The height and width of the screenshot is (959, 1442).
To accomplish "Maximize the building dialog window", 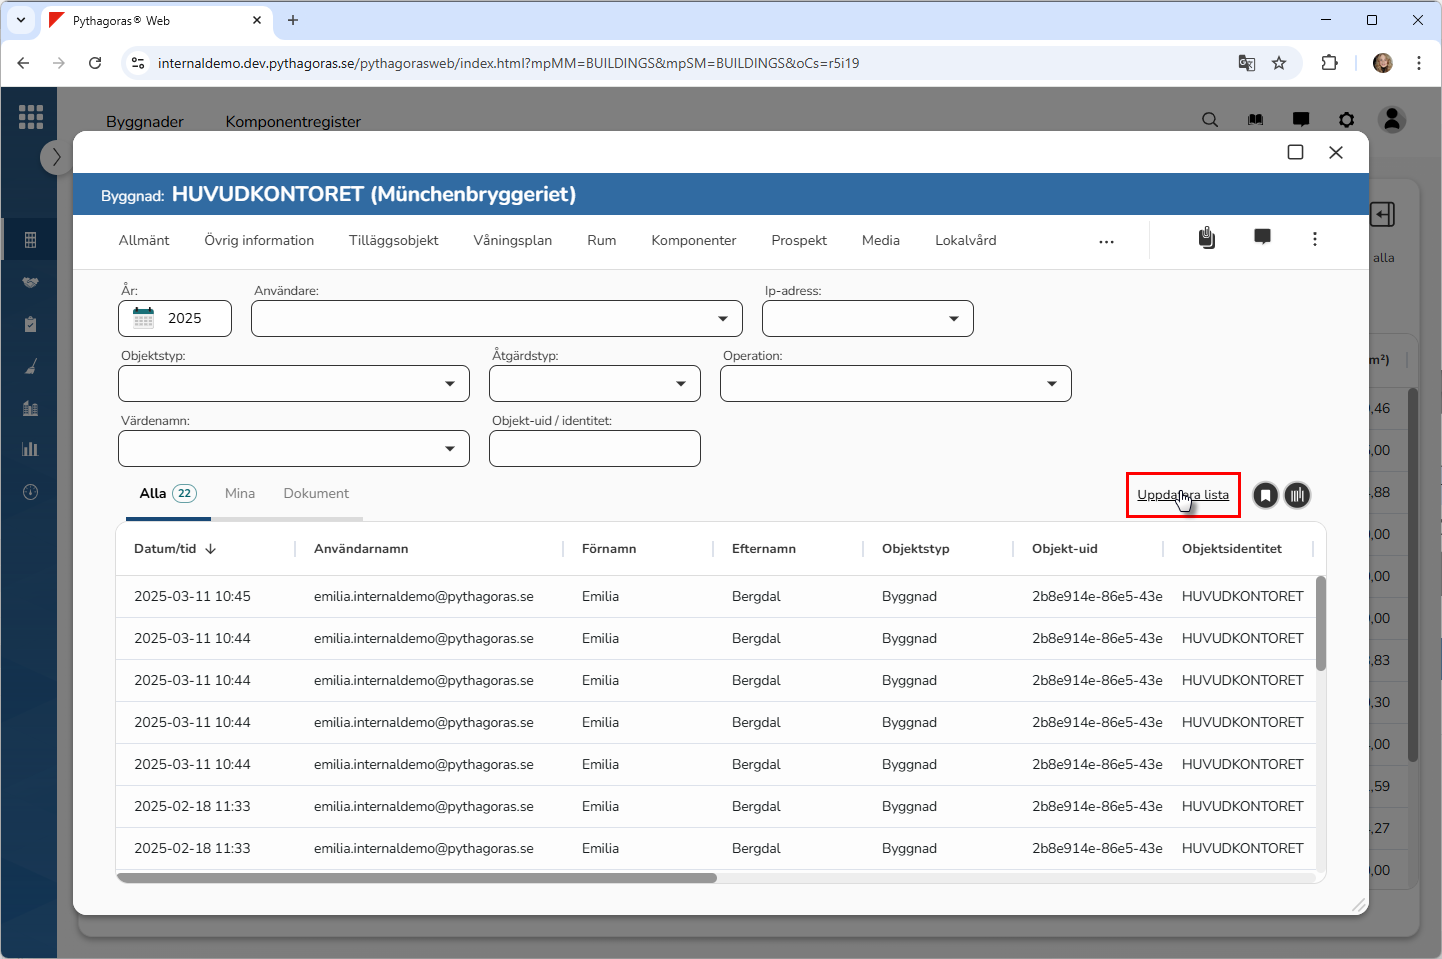I will 1295,152.
